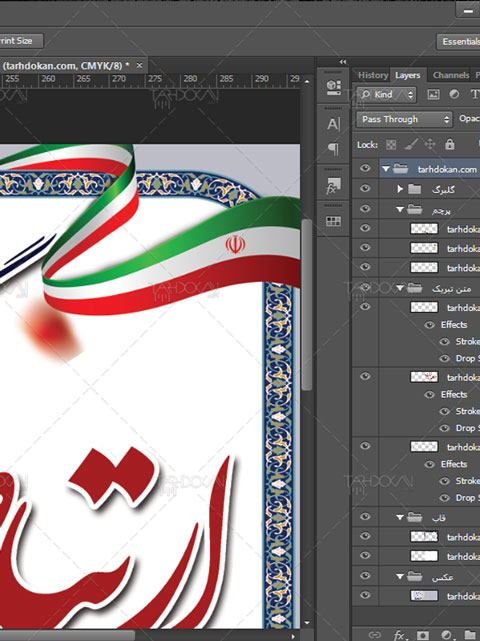Add a layer mask
Image resolution: width=480 pixels, height=641 pixels.
tap(423, 635)
